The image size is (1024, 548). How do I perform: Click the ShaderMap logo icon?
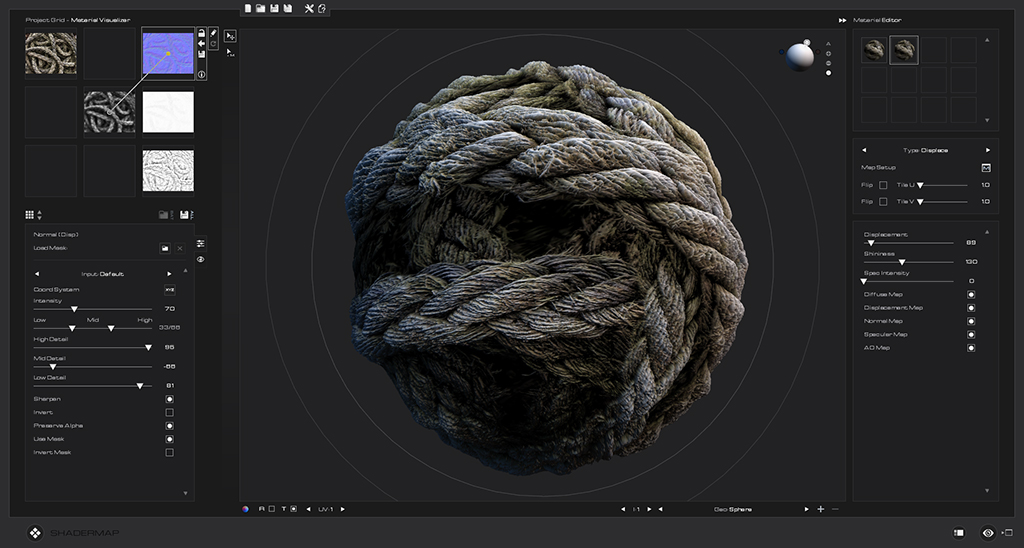coord(34,533)
